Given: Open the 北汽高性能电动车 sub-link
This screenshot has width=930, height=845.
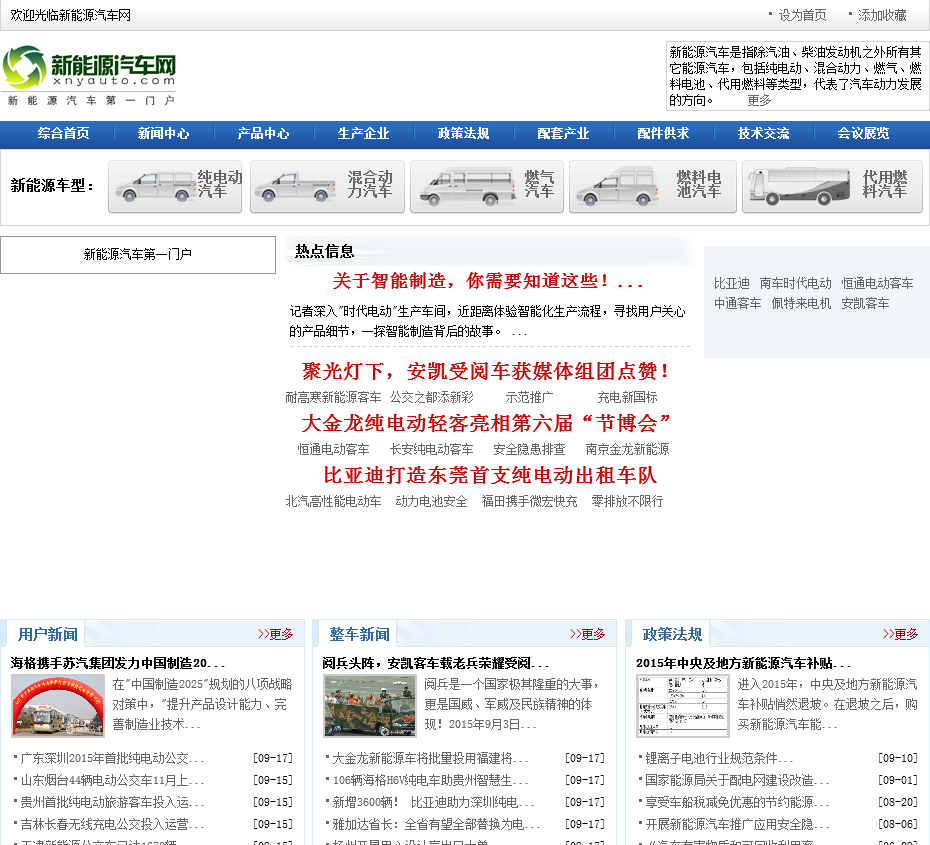Looking at the screenshot, I should click(x=333, y=502).
